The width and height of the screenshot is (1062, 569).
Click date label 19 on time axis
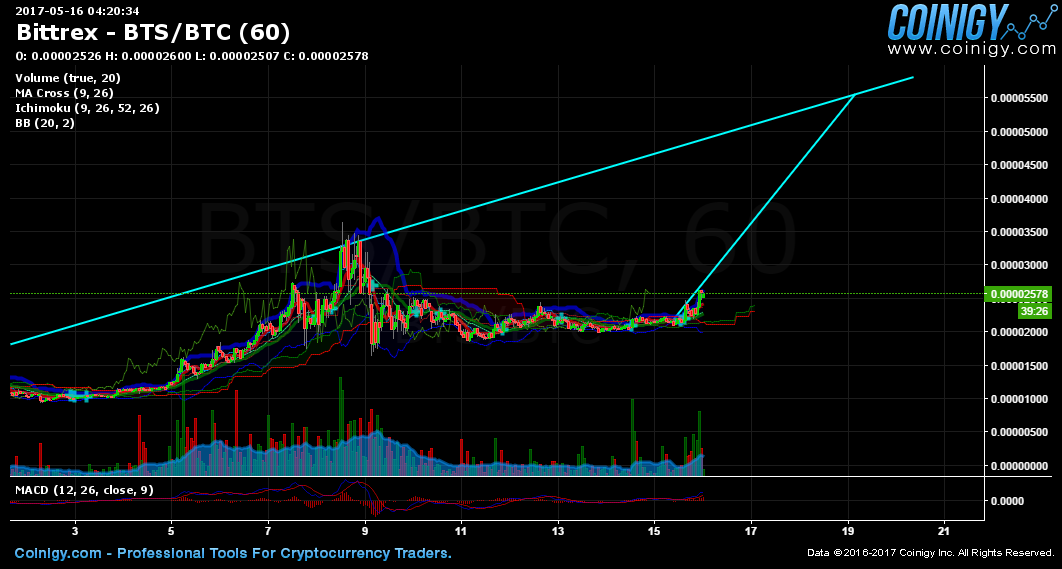pyautogui.click(x=848, y=532)
